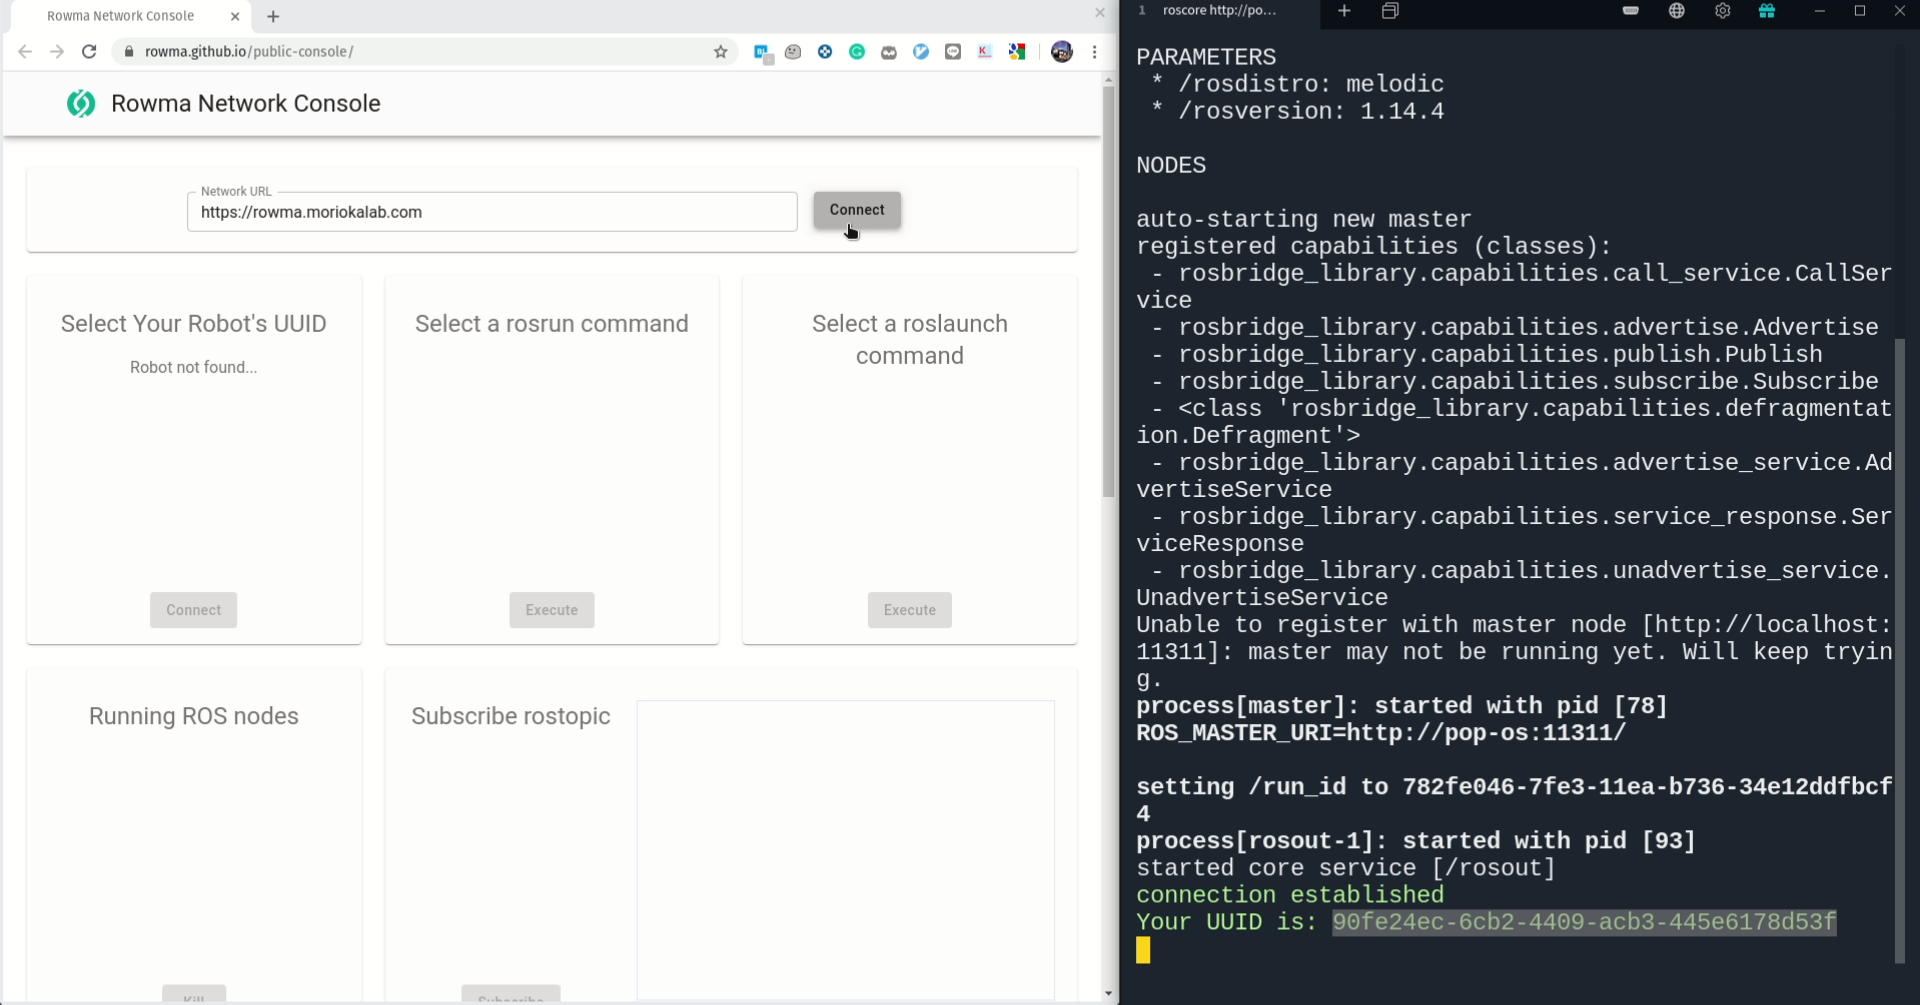
Task: Focus the Network URL input field
Action: [492, 212]
